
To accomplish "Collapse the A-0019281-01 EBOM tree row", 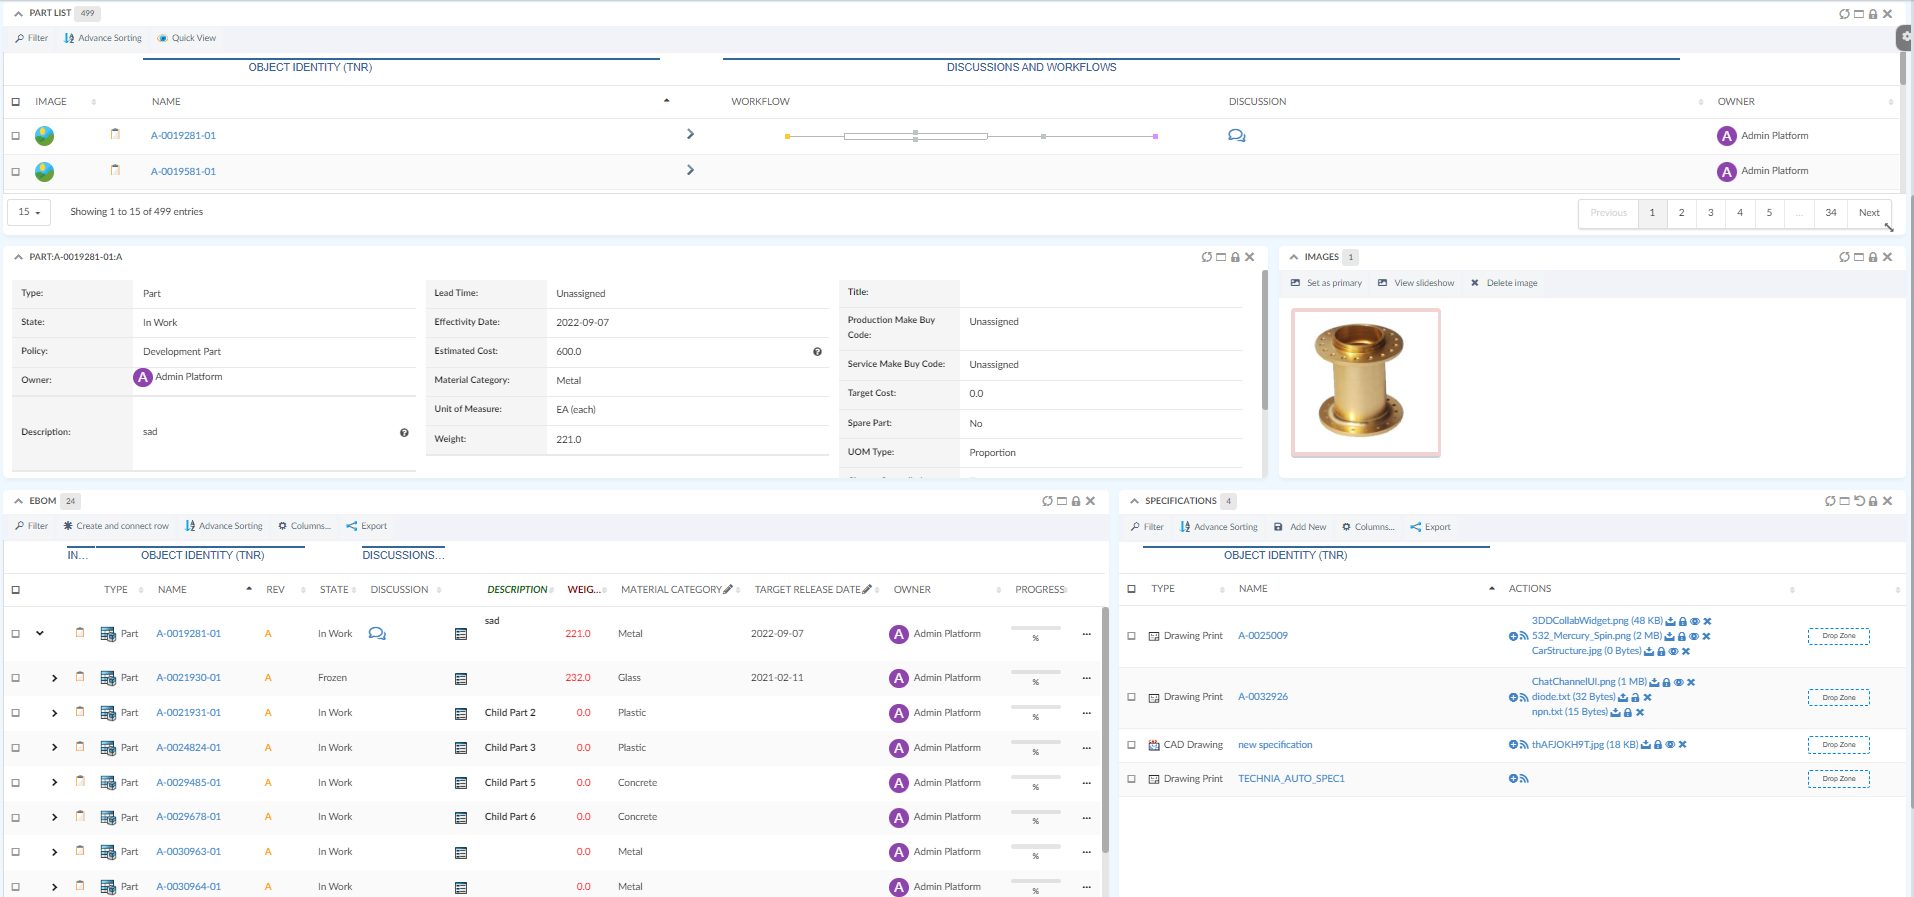I will [x=40, y=633].
